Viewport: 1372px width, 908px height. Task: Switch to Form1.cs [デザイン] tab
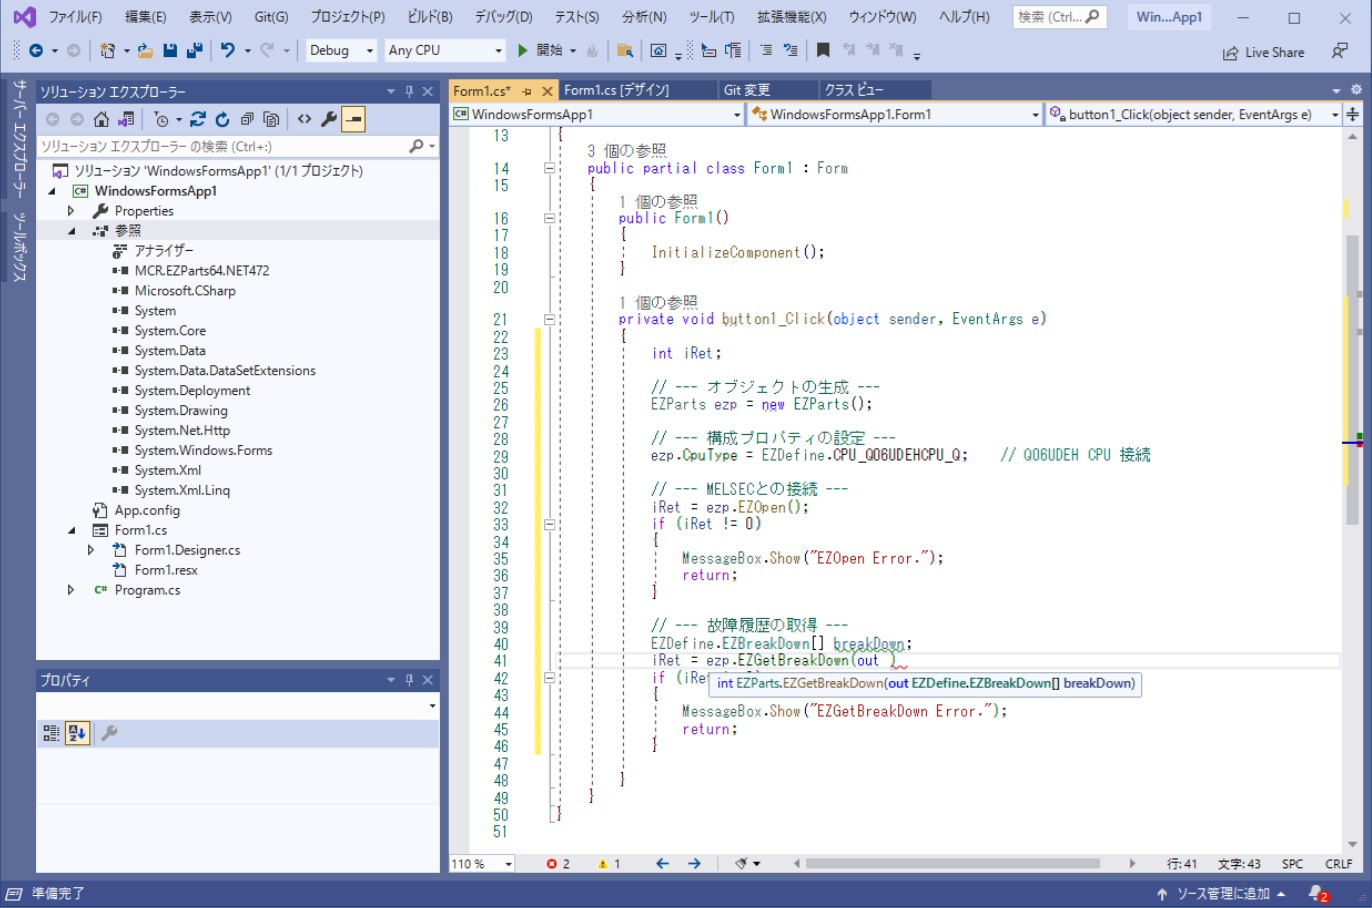617,90
